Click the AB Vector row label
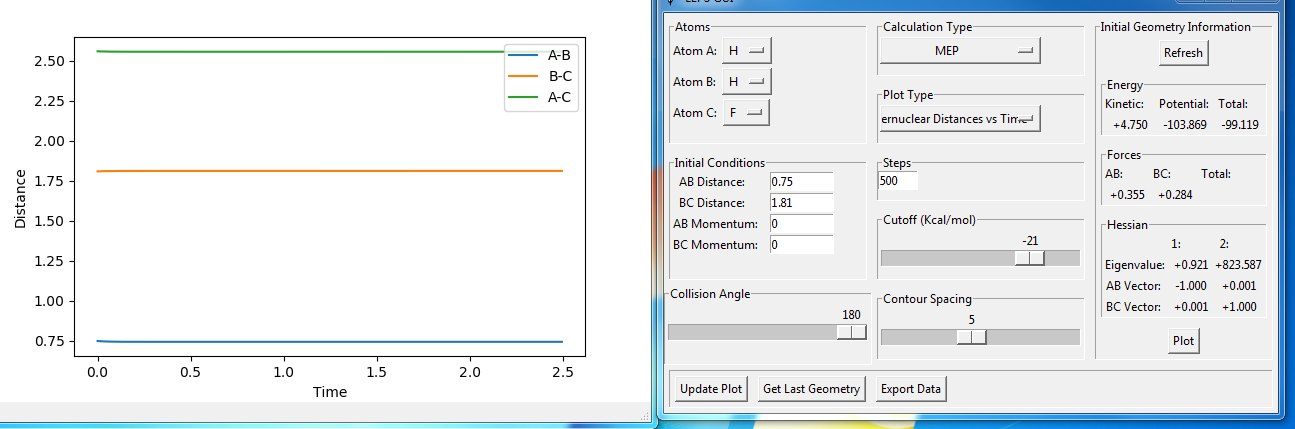The image size is (1295, 429). tap(1134, 286)
